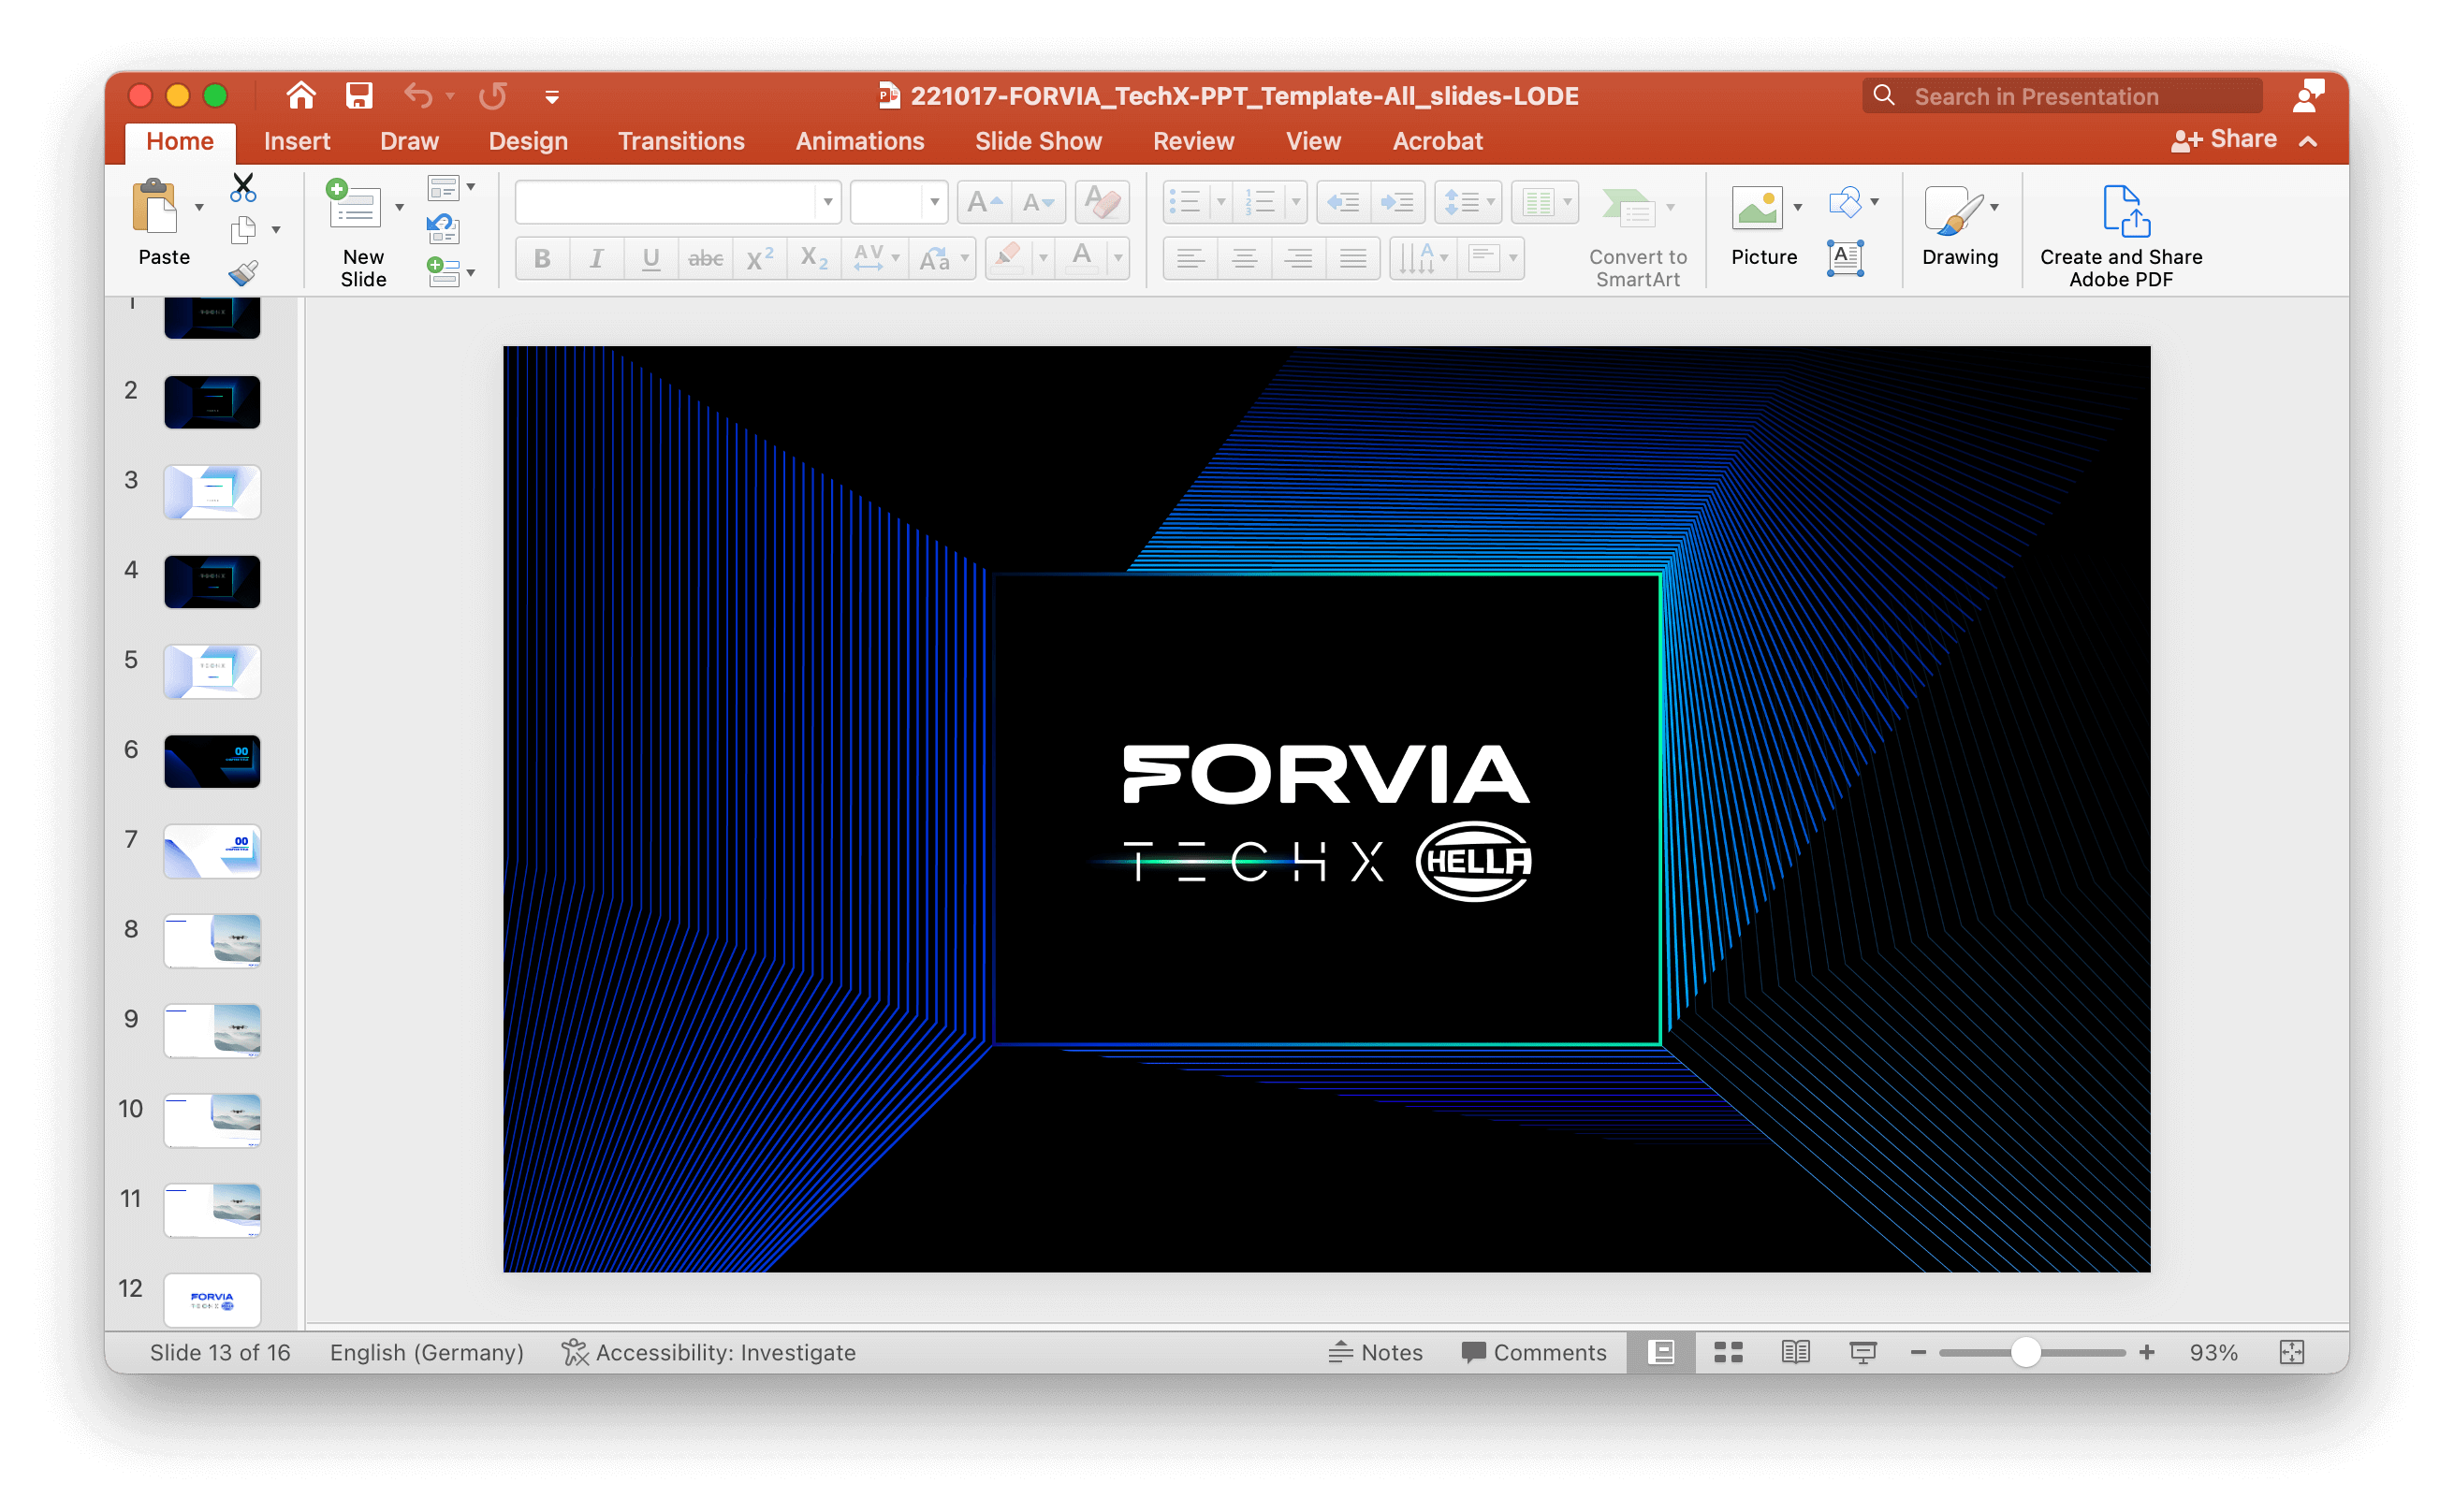Select the Format Painter brush

(243, 273)
